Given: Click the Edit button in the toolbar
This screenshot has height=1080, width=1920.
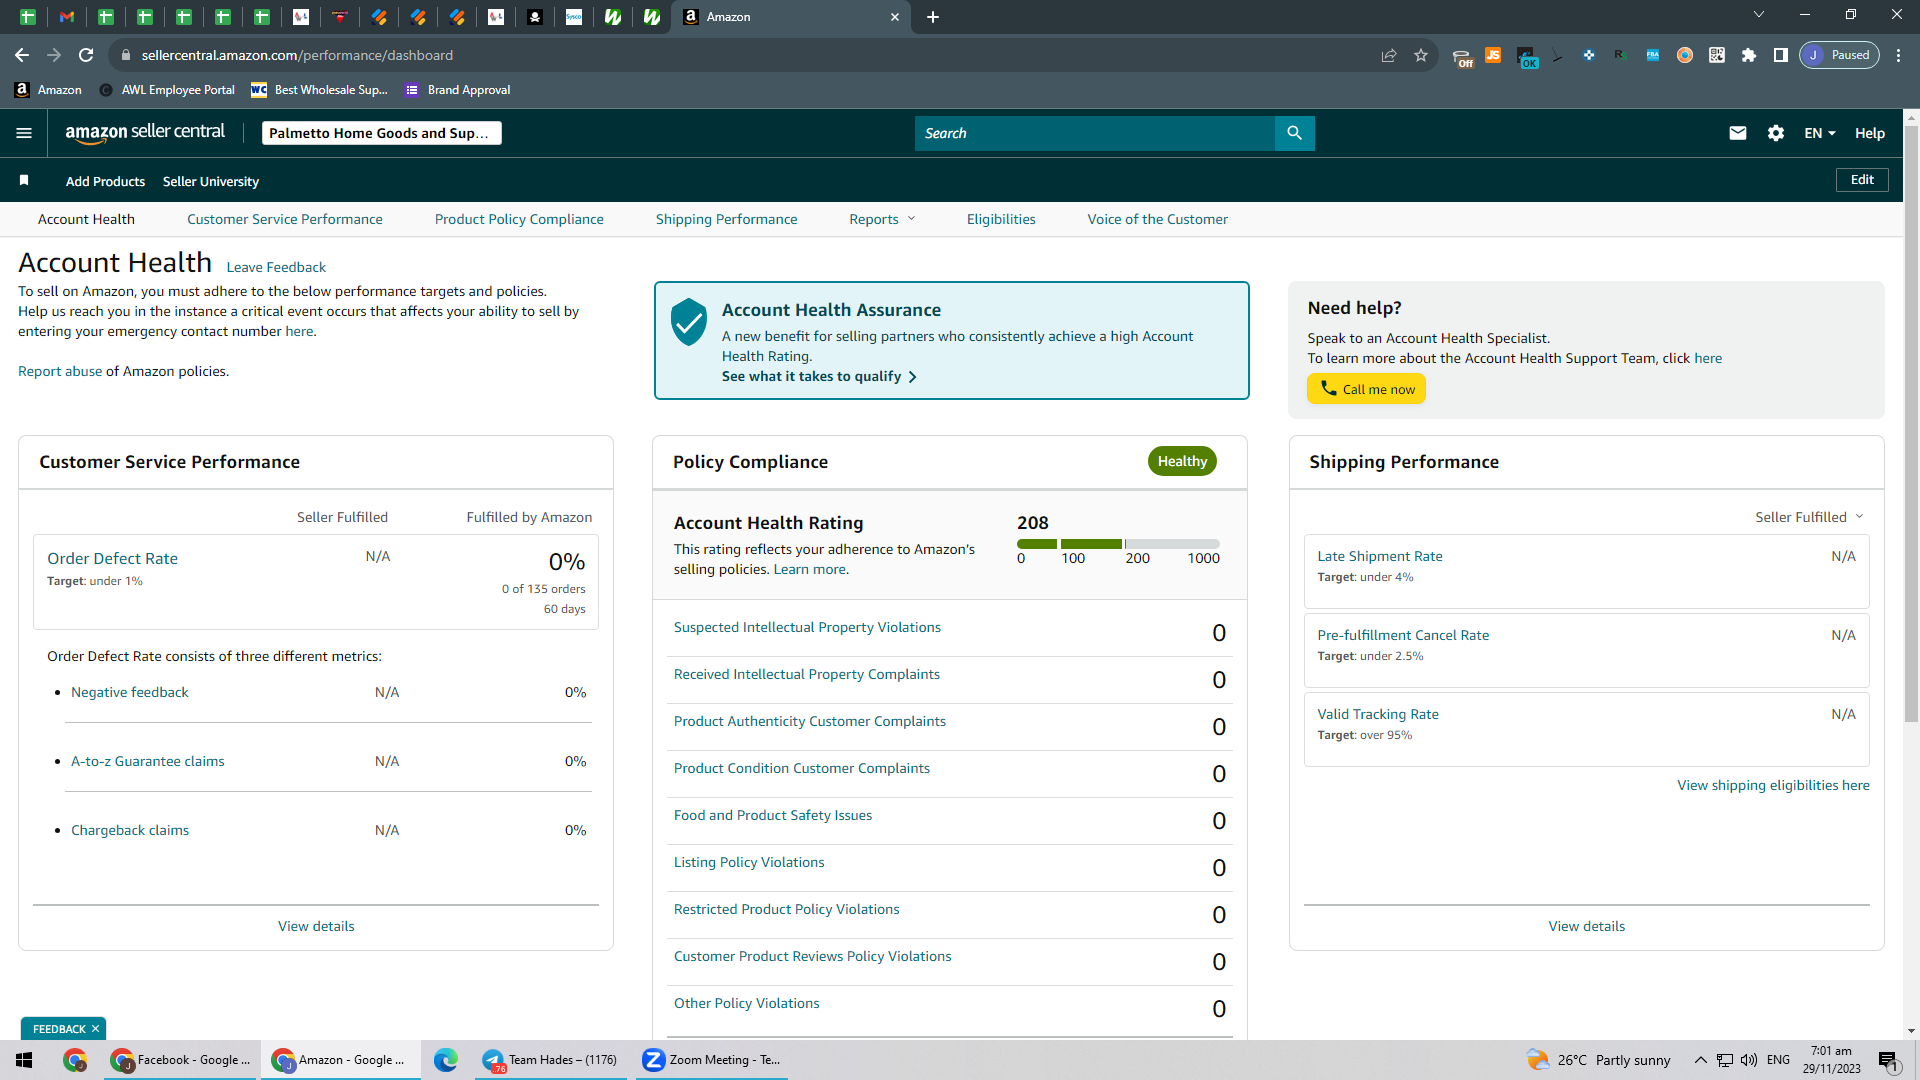Looking at the screenshot, I should pos(1862,180).
